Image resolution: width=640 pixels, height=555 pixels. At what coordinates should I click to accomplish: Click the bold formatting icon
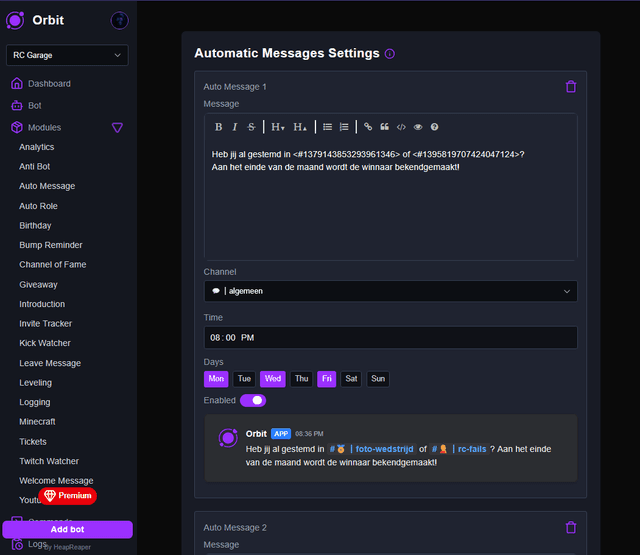click(x=219, y=127)
